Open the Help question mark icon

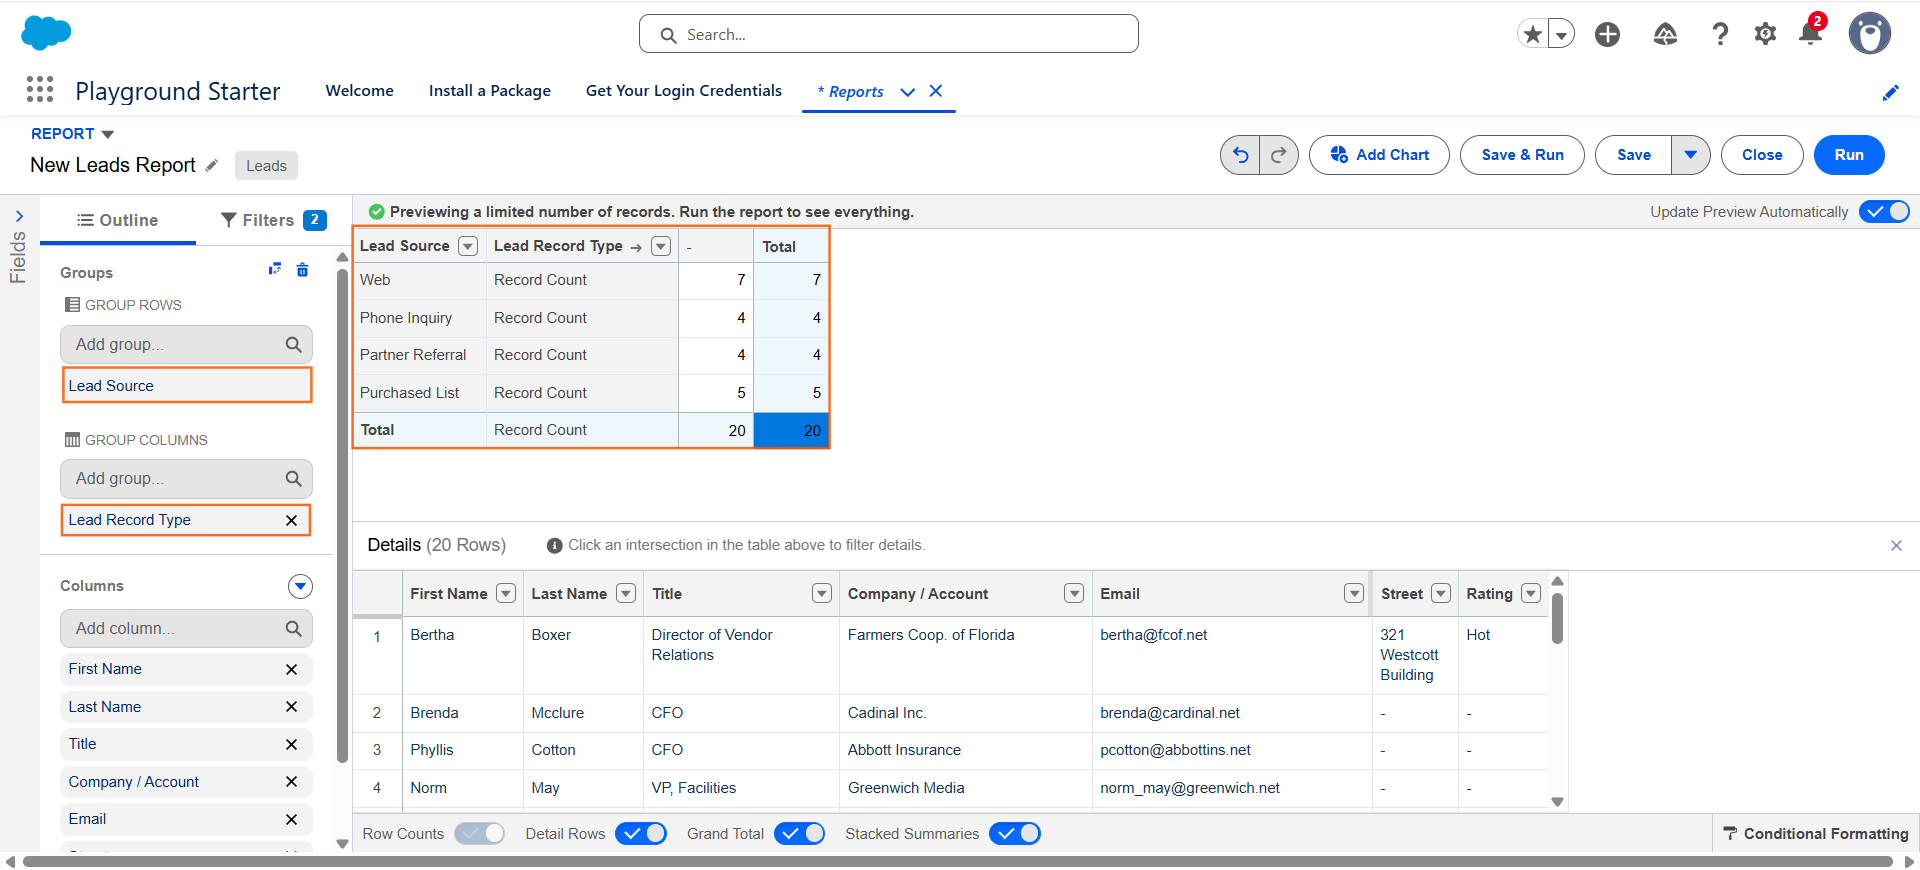point(1720,34)
